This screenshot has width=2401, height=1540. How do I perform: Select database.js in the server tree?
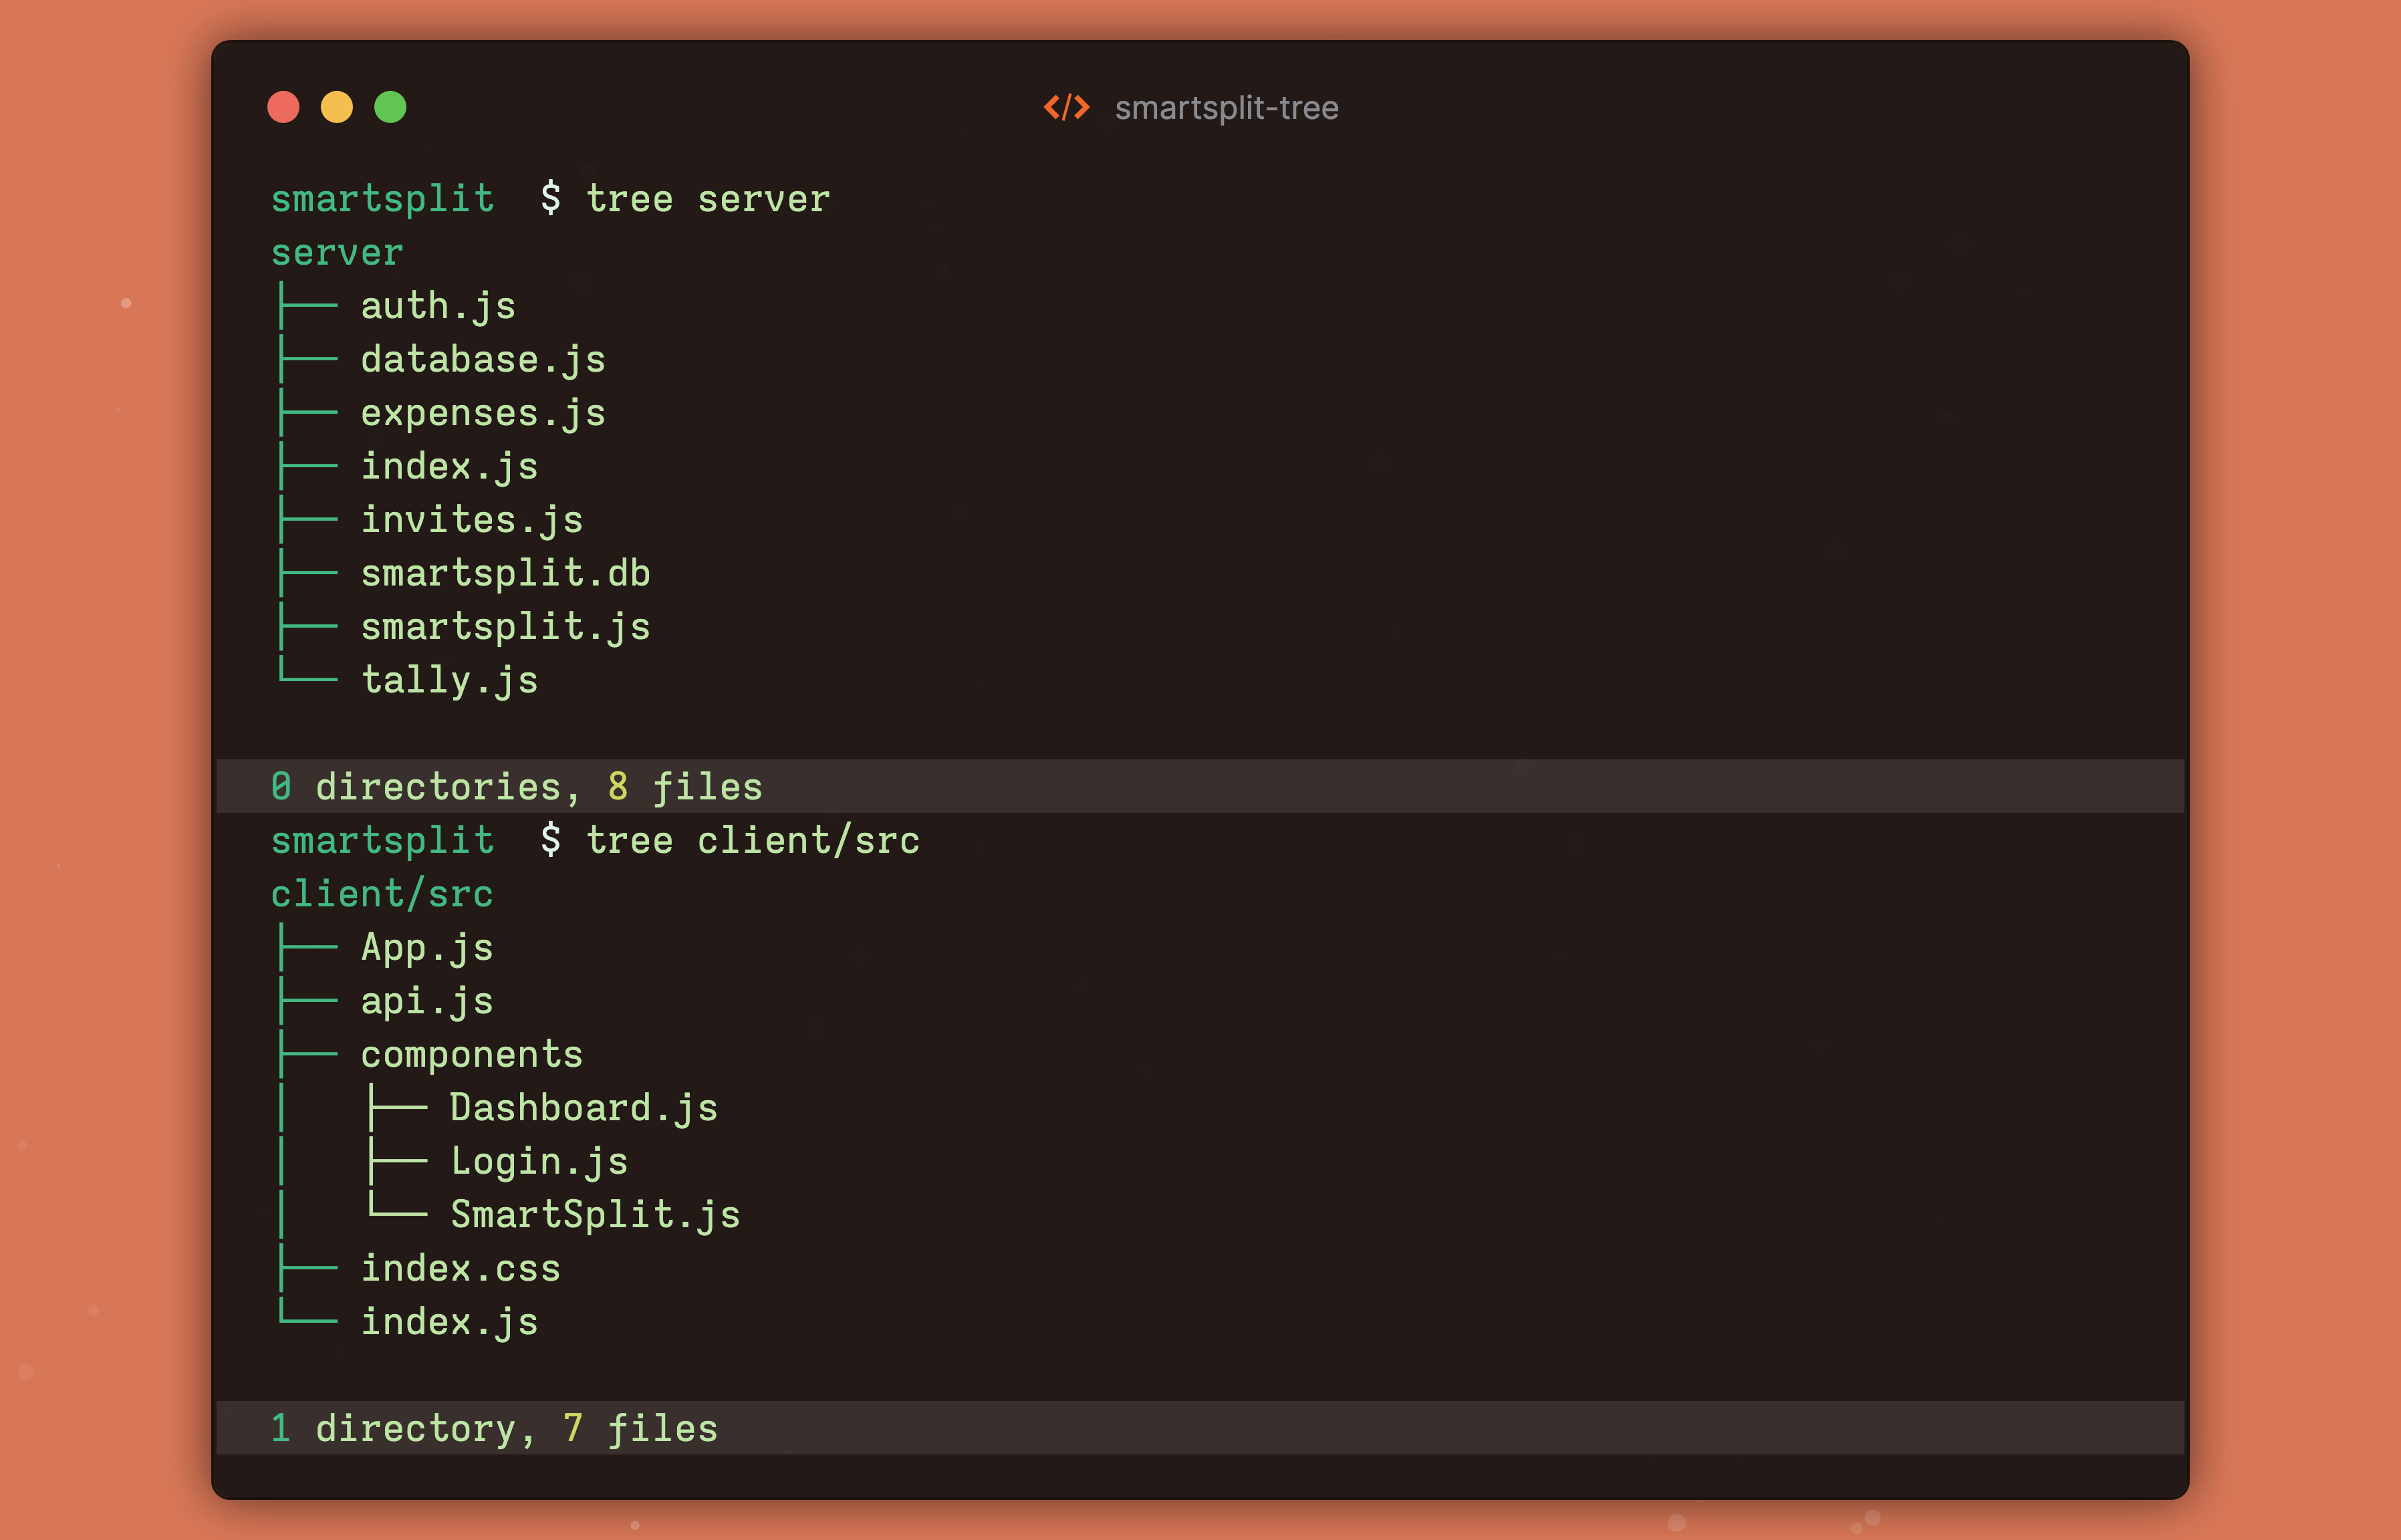483,360
